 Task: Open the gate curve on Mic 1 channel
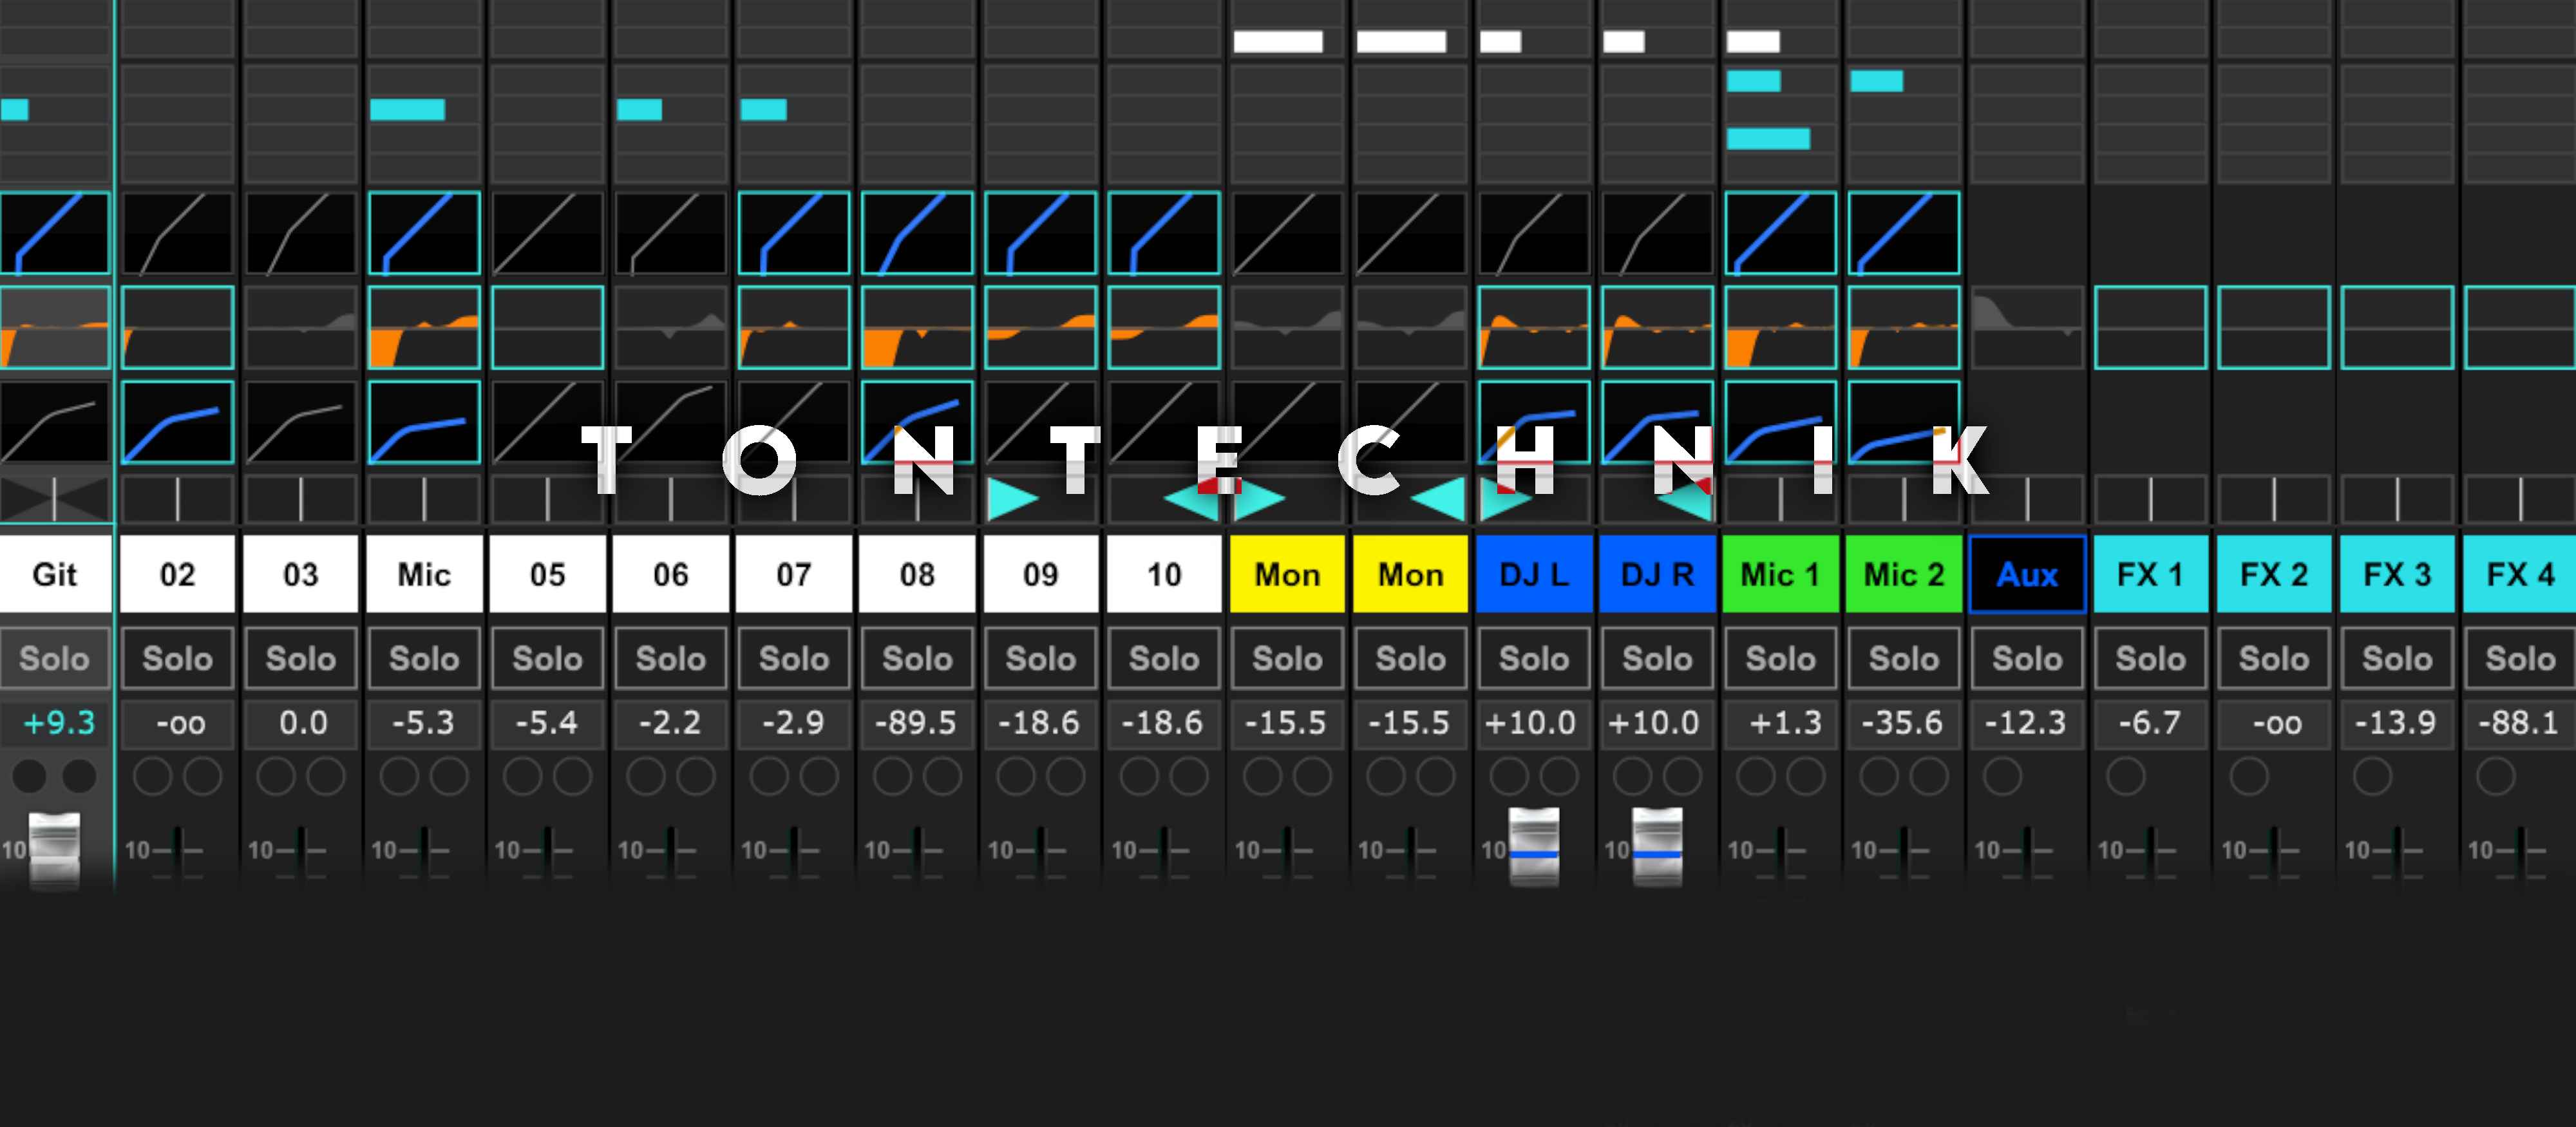[1781, 233]
